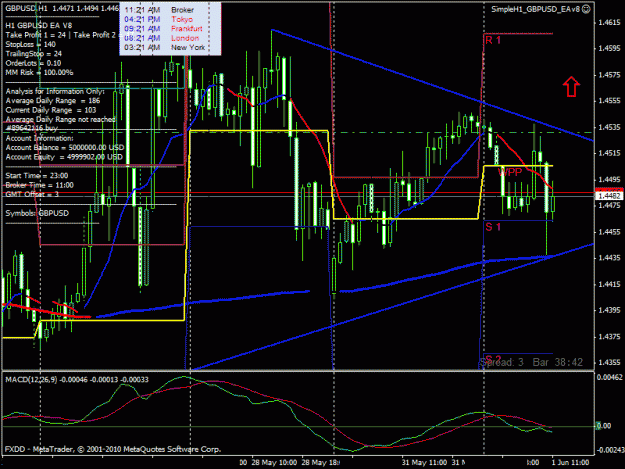
Task: Click 'Average Daily Range not reached' text
Action: (x=61, y=120)
